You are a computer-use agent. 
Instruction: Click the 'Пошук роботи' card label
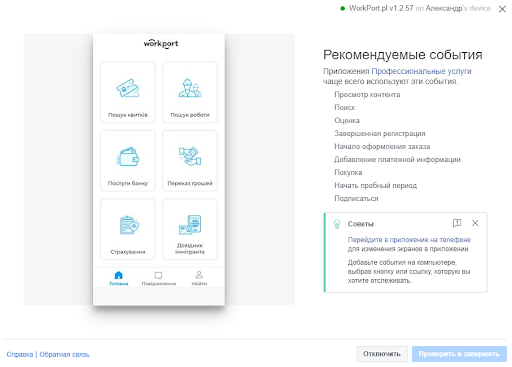click(190, 115)
